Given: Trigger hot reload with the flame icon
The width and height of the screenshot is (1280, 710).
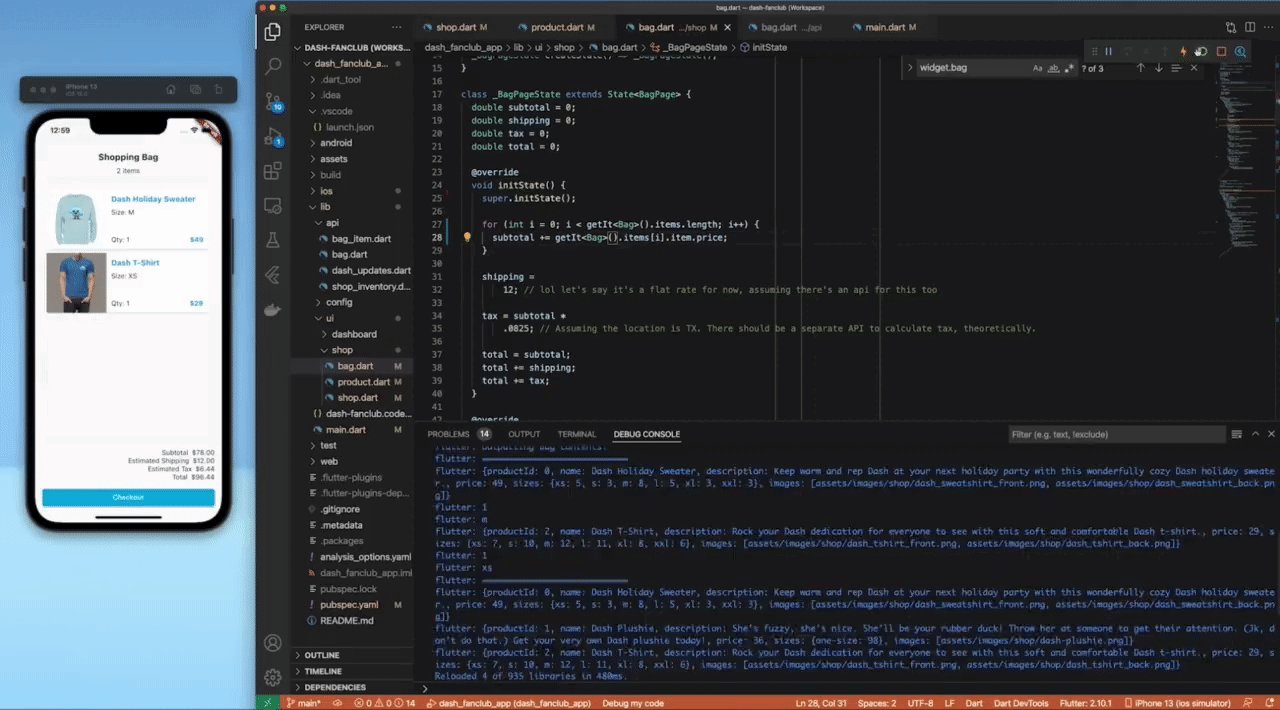Looking at the screenshot, I should (1183, 51).
